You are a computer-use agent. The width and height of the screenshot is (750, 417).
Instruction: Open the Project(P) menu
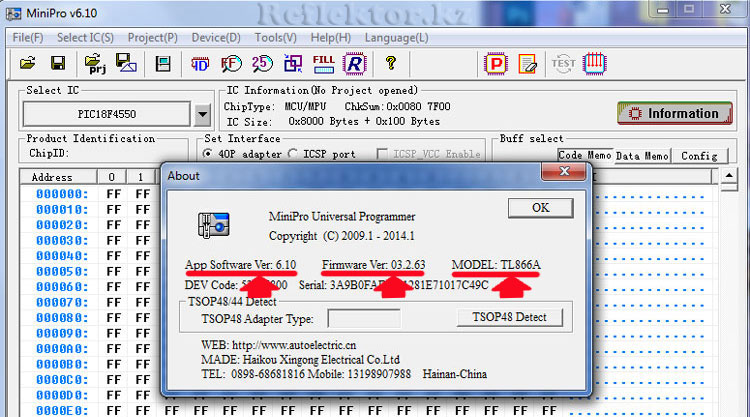[153, 37]
